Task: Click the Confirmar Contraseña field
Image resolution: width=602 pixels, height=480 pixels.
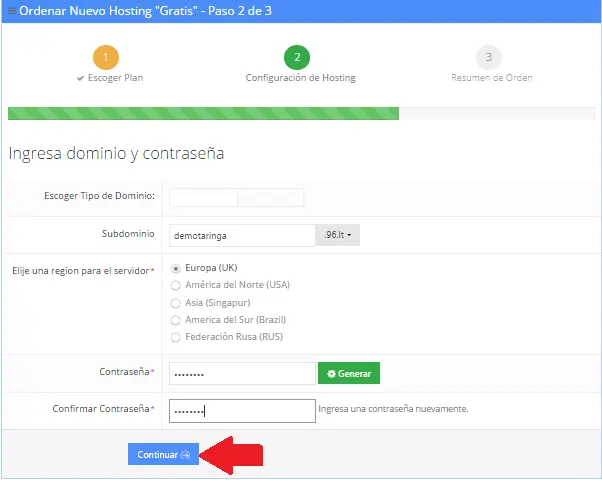Action: click(x=242, y=411)
